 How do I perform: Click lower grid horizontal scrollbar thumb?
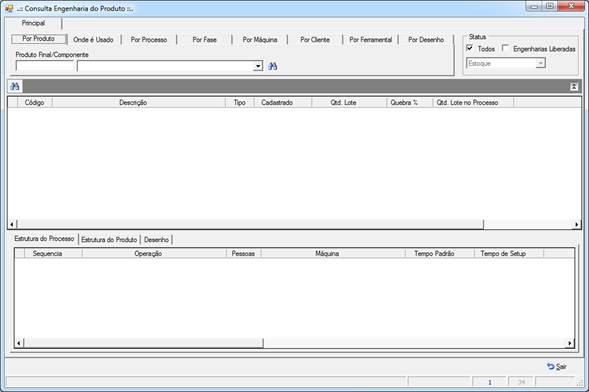click(143, 343)
